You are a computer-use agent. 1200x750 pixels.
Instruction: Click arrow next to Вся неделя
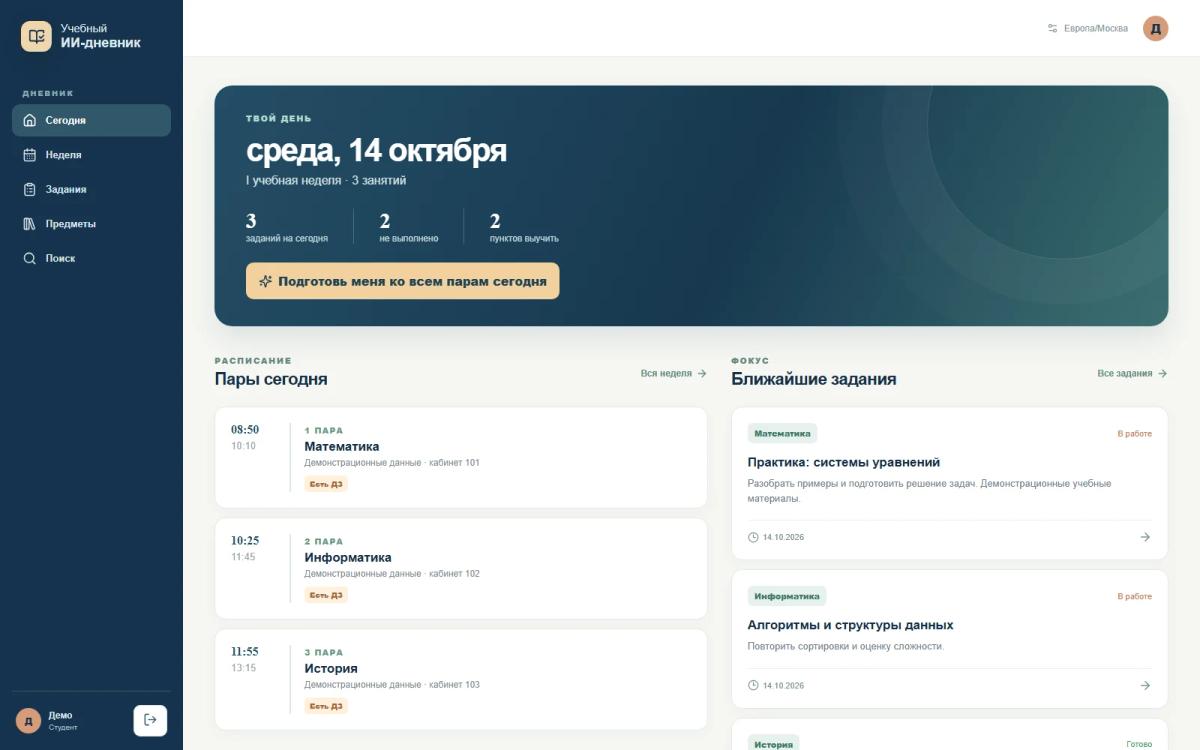(x=702, y=373)
